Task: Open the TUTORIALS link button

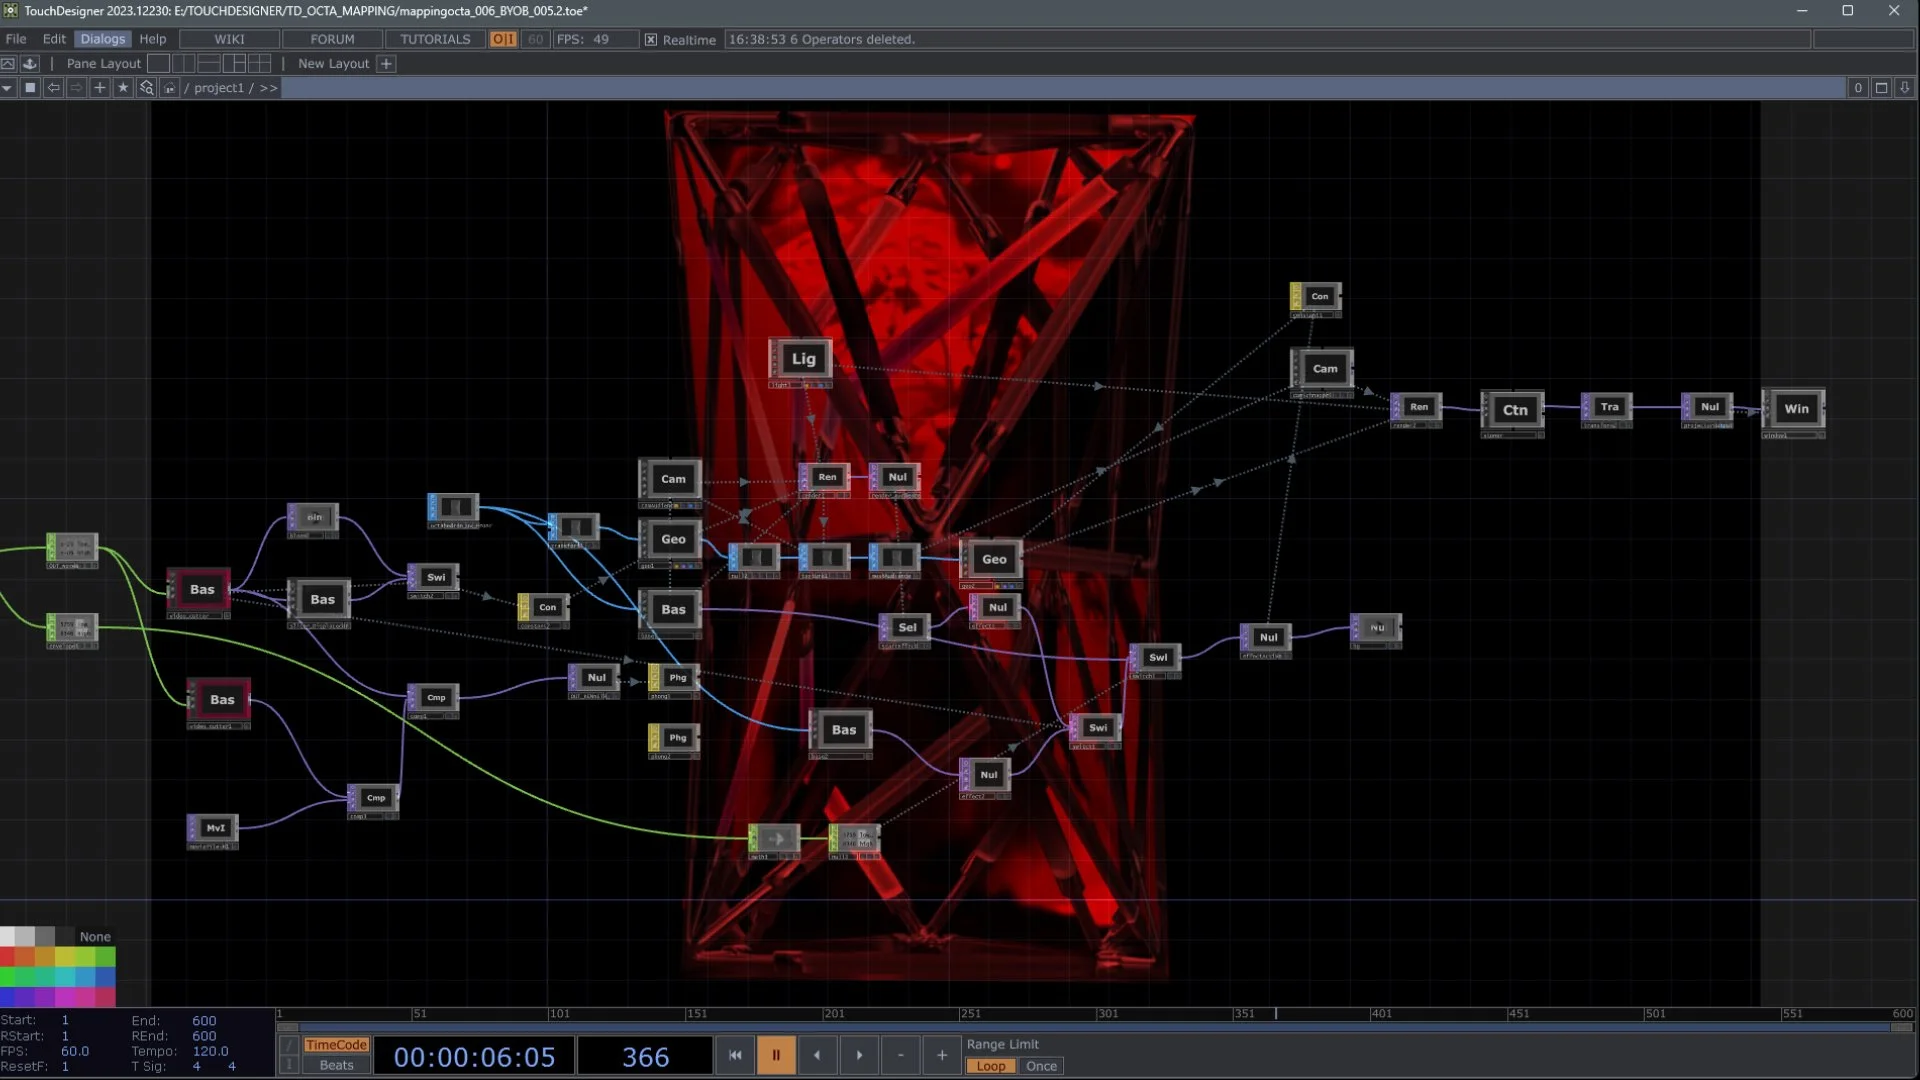Action: [435, 39]
